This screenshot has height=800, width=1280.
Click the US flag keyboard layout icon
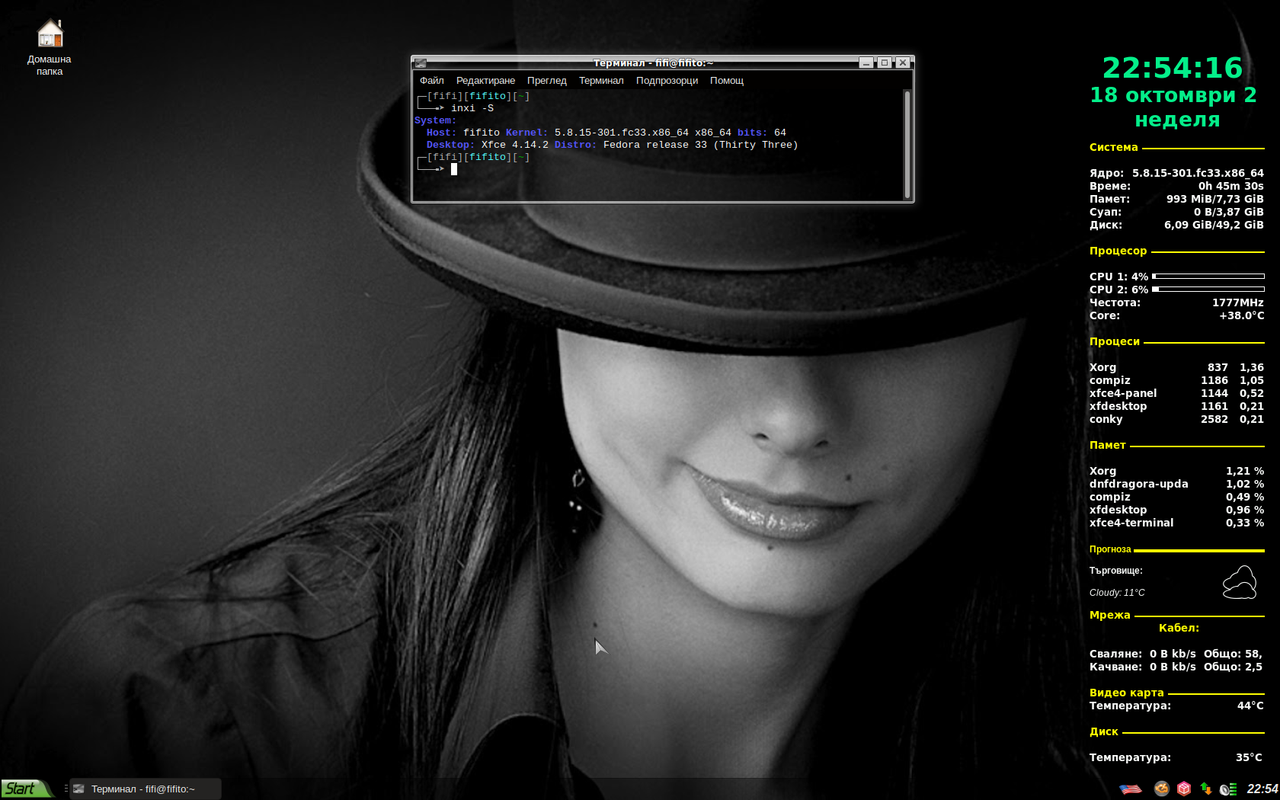pos(1130,789)
